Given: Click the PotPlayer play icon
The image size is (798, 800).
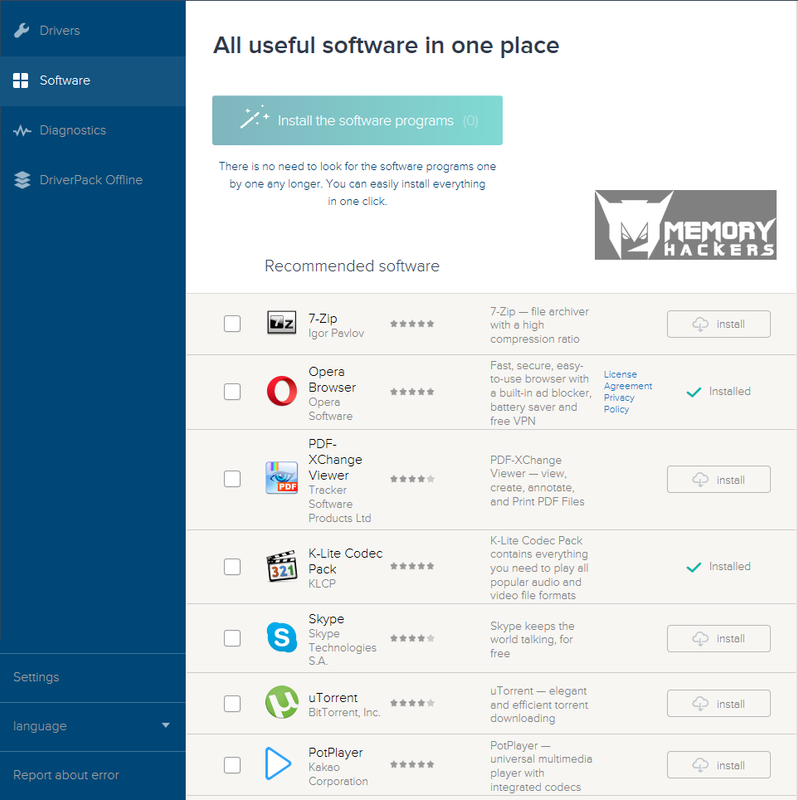Looking at the screenshot, I should (278, 764).
